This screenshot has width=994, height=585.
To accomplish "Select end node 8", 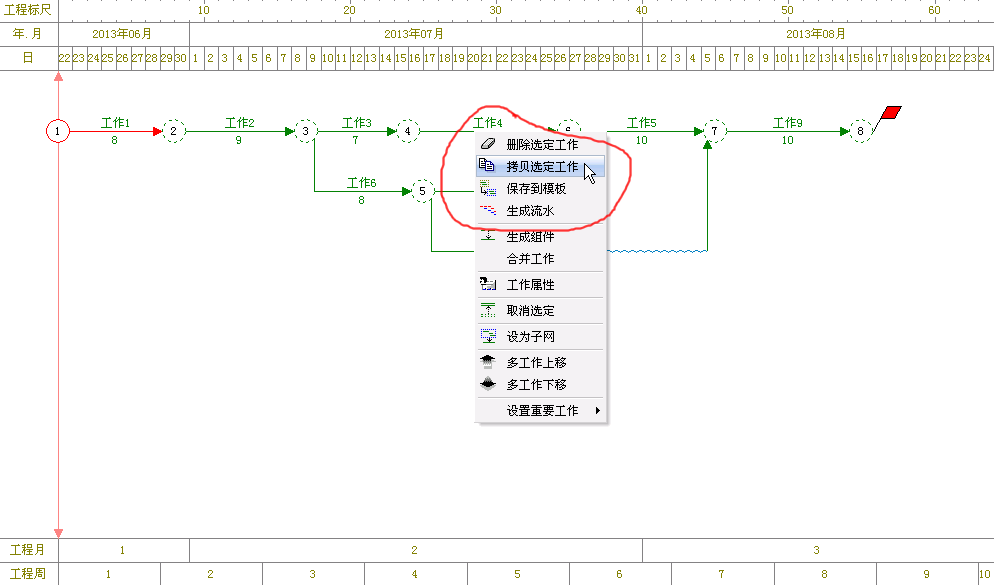I will (860, 131).
